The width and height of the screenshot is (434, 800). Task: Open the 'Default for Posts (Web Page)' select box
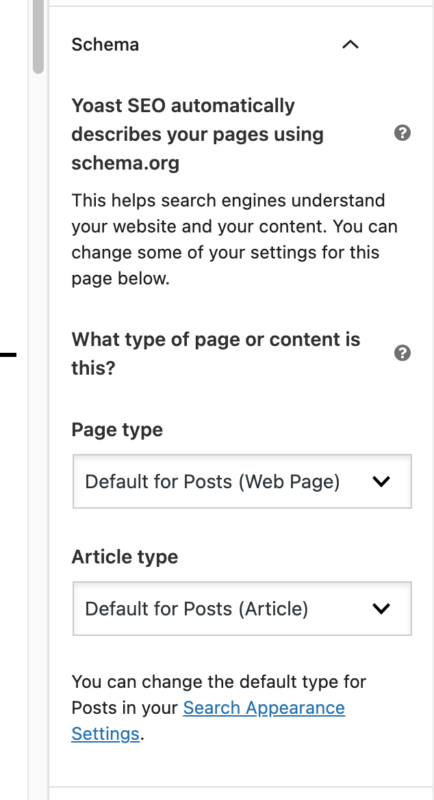pyautogui.click(x=242, y=481)
